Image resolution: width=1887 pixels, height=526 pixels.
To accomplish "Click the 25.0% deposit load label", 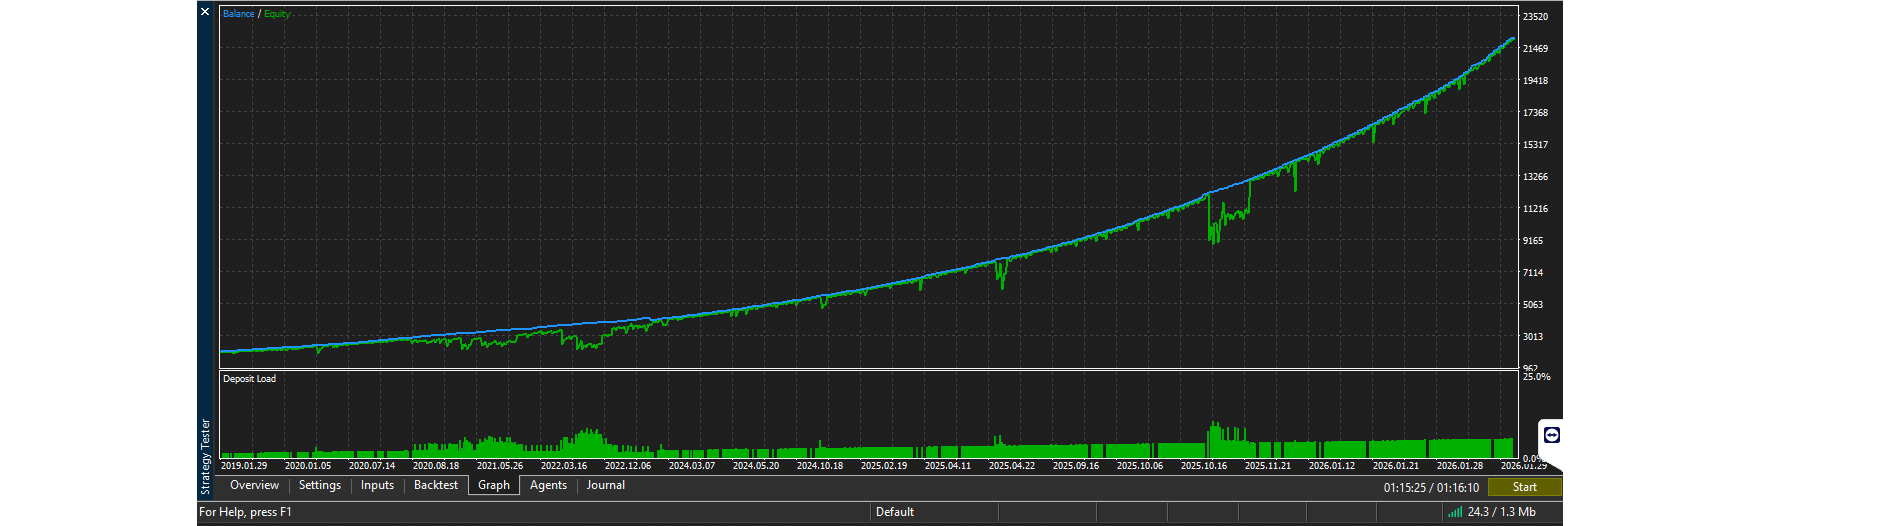I will [x=1536, y=377].
